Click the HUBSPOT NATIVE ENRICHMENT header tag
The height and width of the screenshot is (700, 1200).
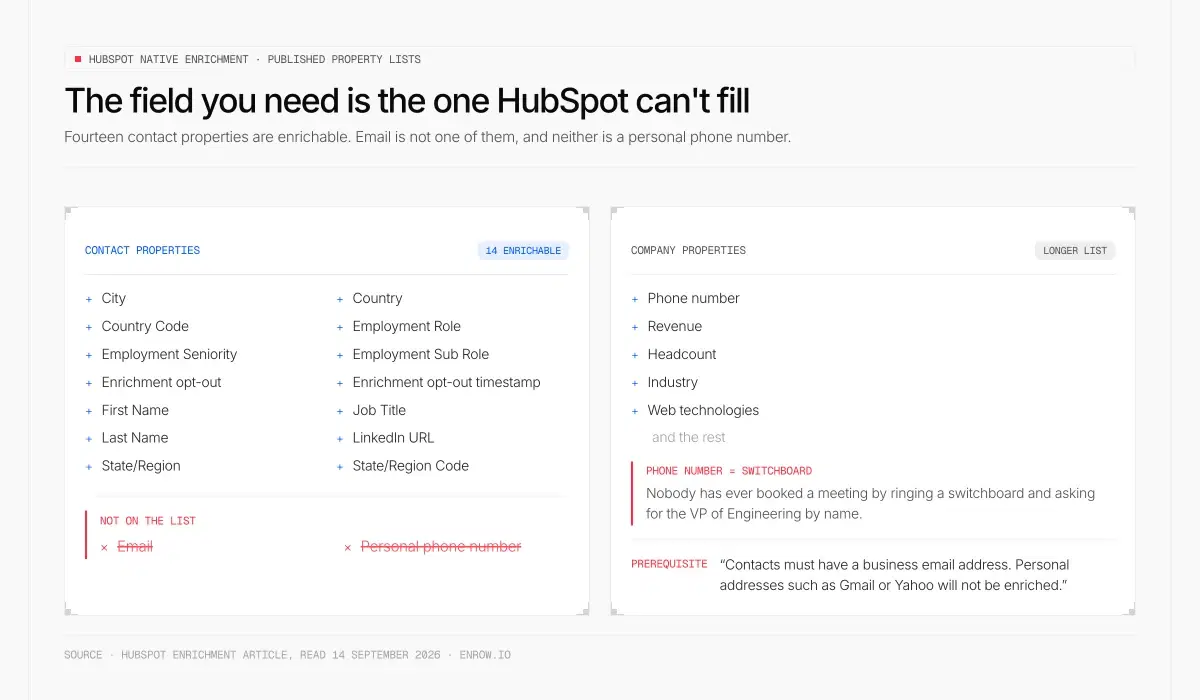pyautogui.click(x=255, y=60)
